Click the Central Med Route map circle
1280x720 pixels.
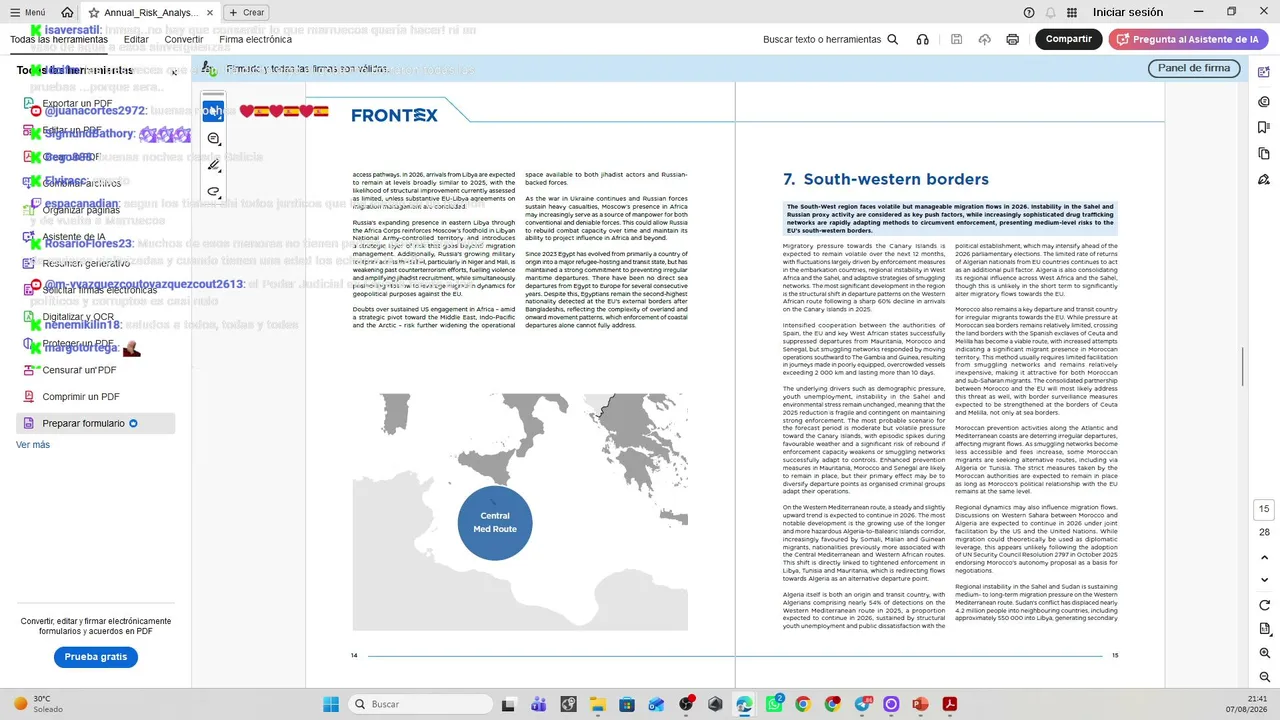tap(495, 522)
